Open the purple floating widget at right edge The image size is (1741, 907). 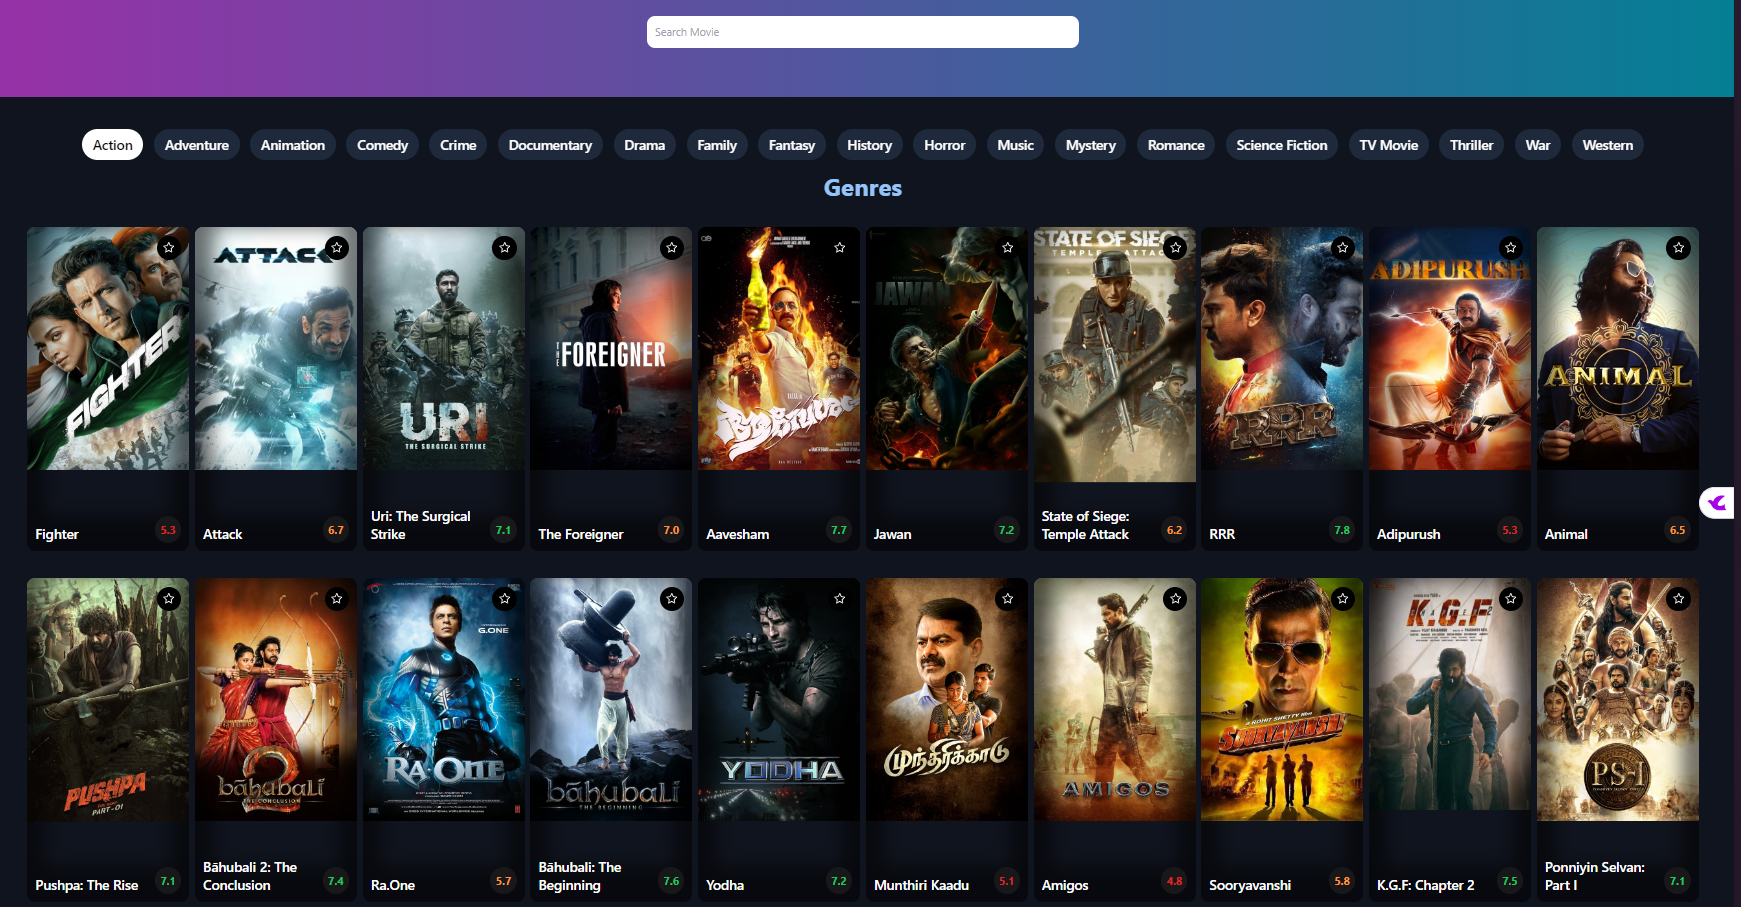coord(1718,502)
